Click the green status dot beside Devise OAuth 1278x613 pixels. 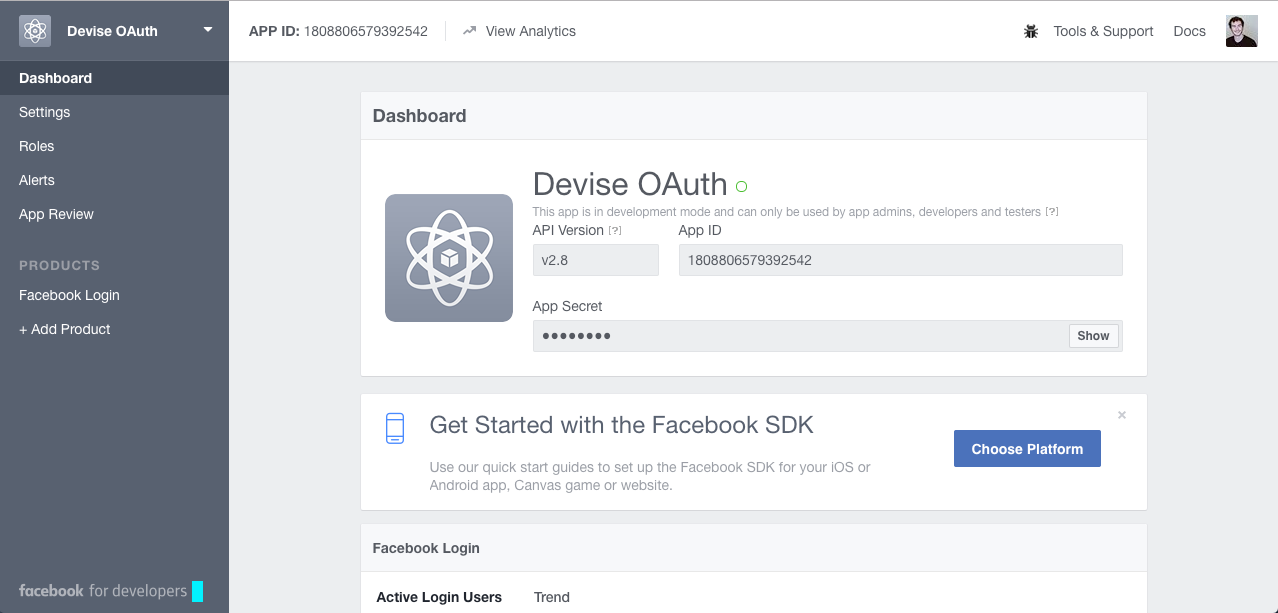pos(741,185)
